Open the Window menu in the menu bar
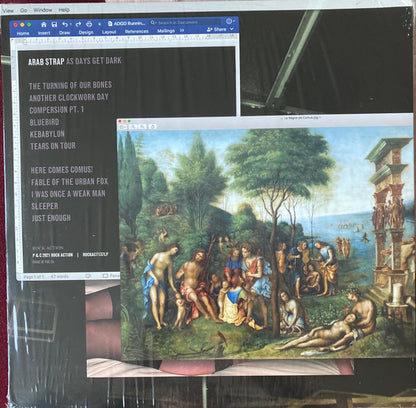The height and width of the screenshot is (408, 416). click(43, 10)
